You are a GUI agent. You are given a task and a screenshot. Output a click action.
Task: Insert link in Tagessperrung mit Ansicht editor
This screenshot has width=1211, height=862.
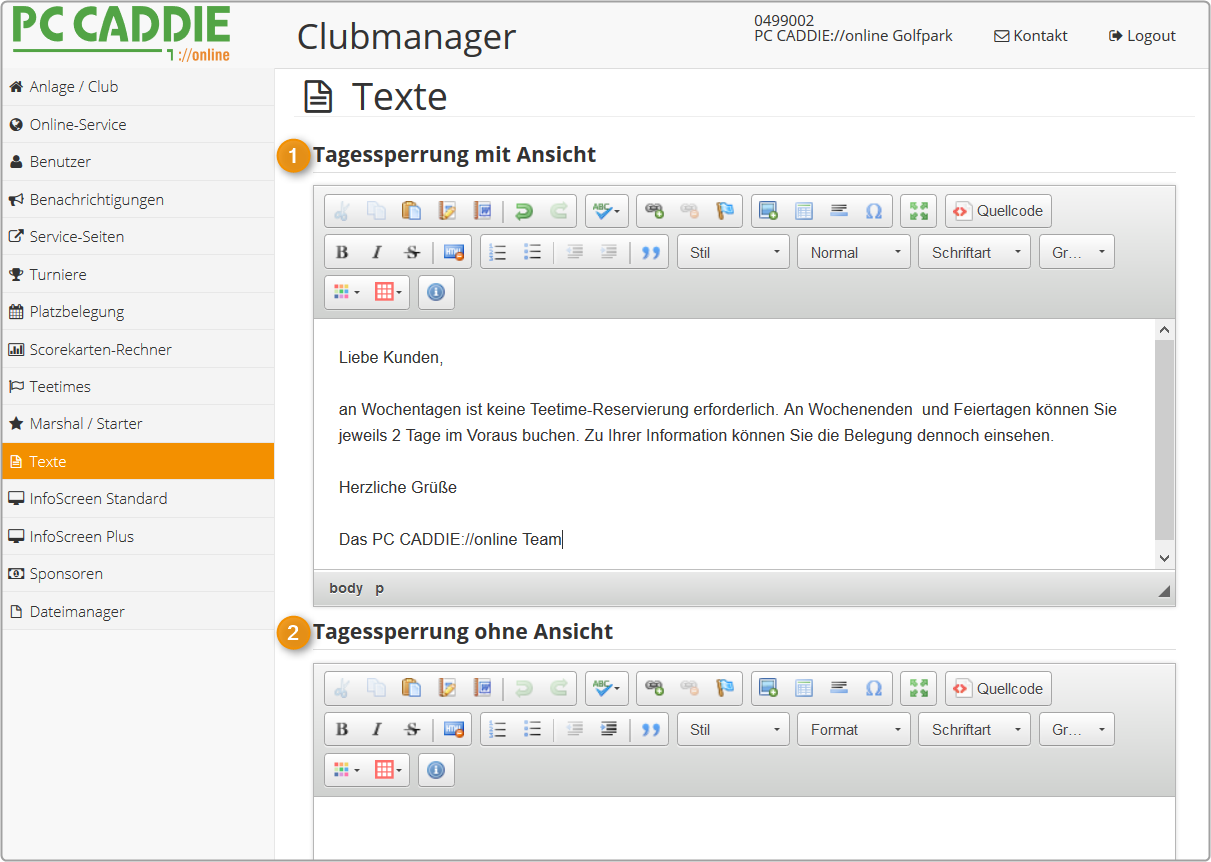click(x=654, y=211)
